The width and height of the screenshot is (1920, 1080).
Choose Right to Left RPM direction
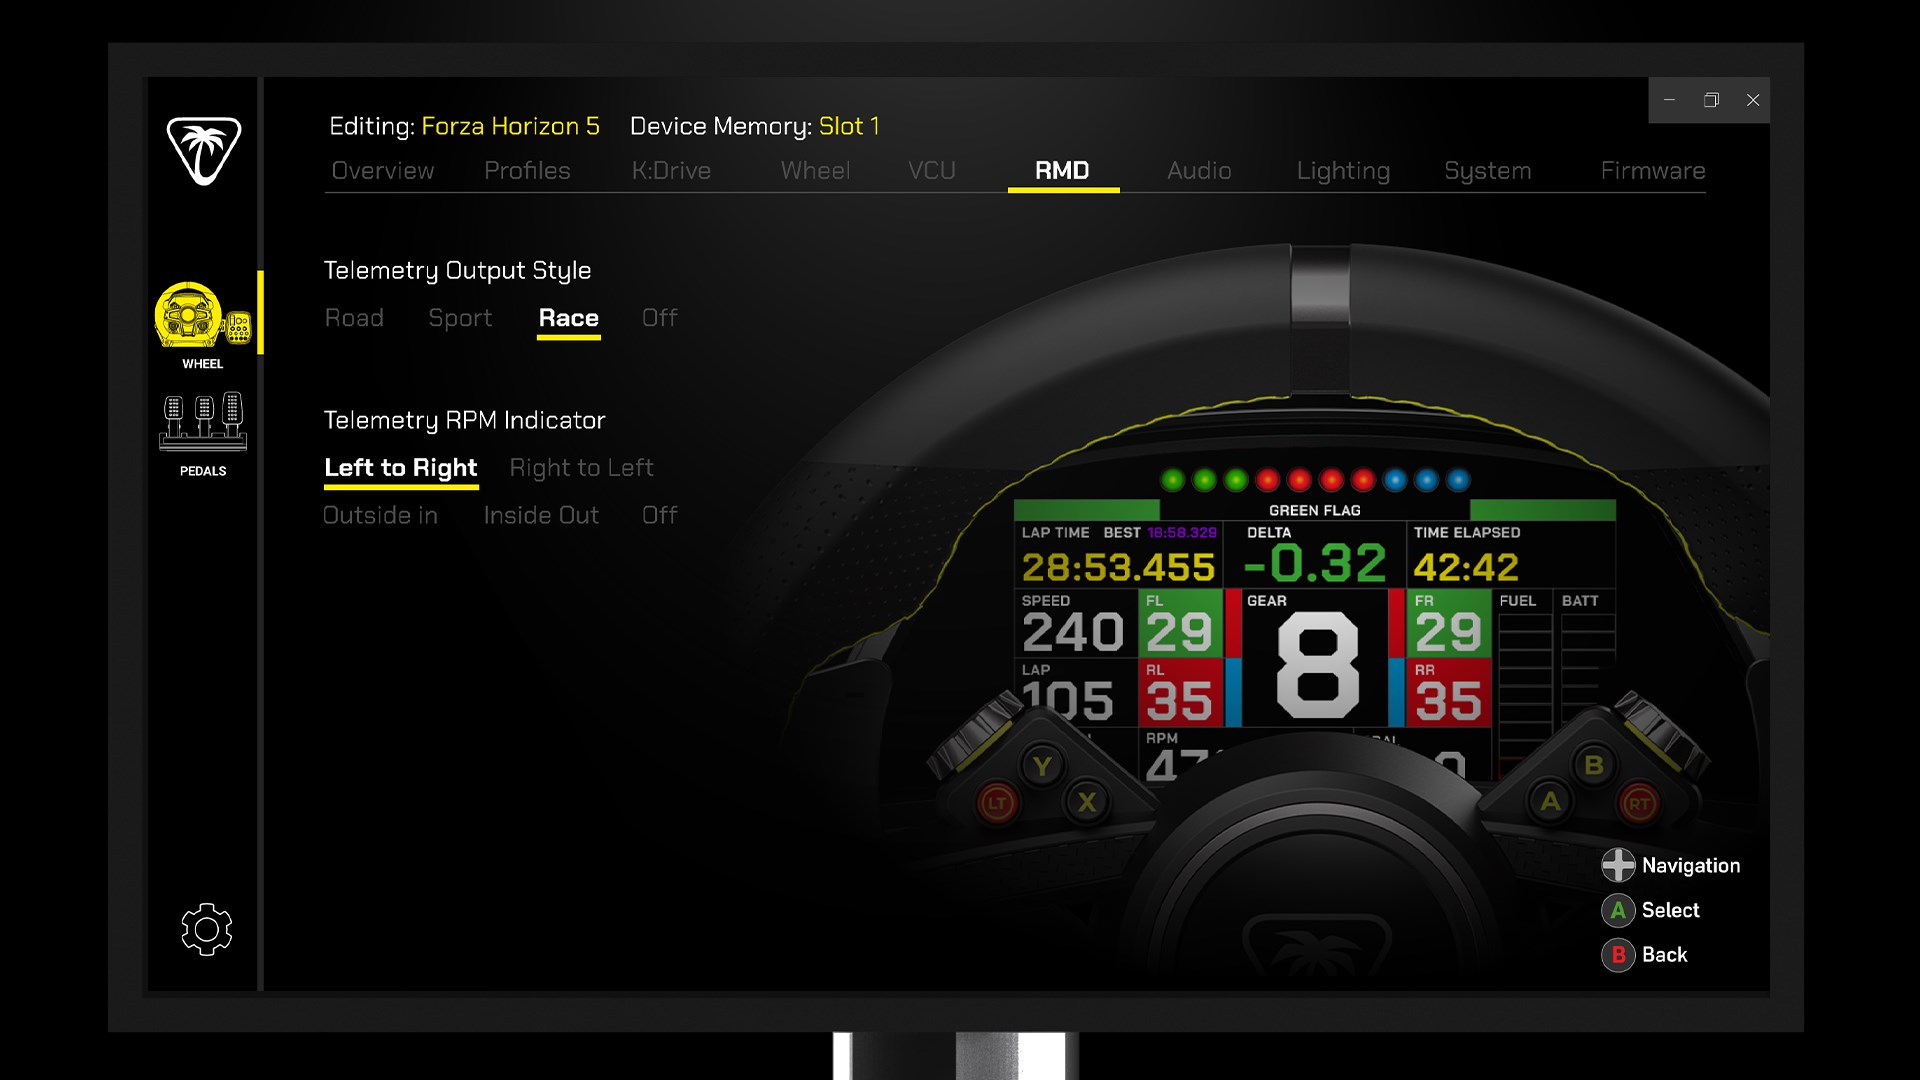[582, 467]
